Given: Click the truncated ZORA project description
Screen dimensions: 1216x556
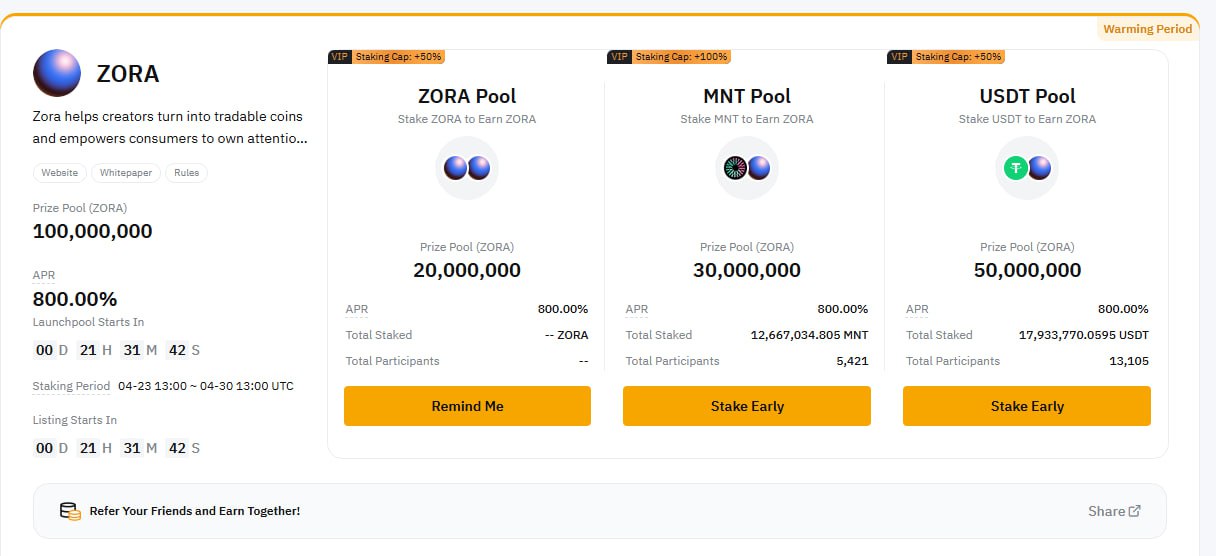Looking at the screenshot, I should tap(170, 128).
